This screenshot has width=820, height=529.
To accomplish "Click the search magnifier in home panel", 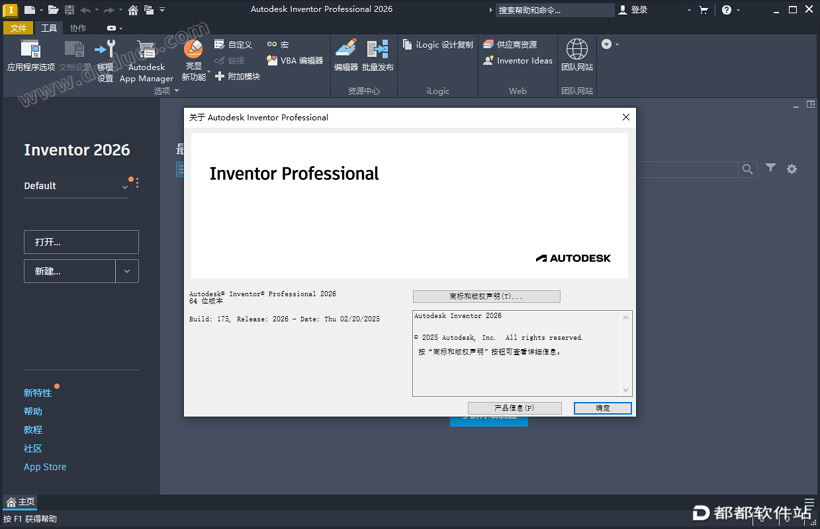I will point(747,169).
